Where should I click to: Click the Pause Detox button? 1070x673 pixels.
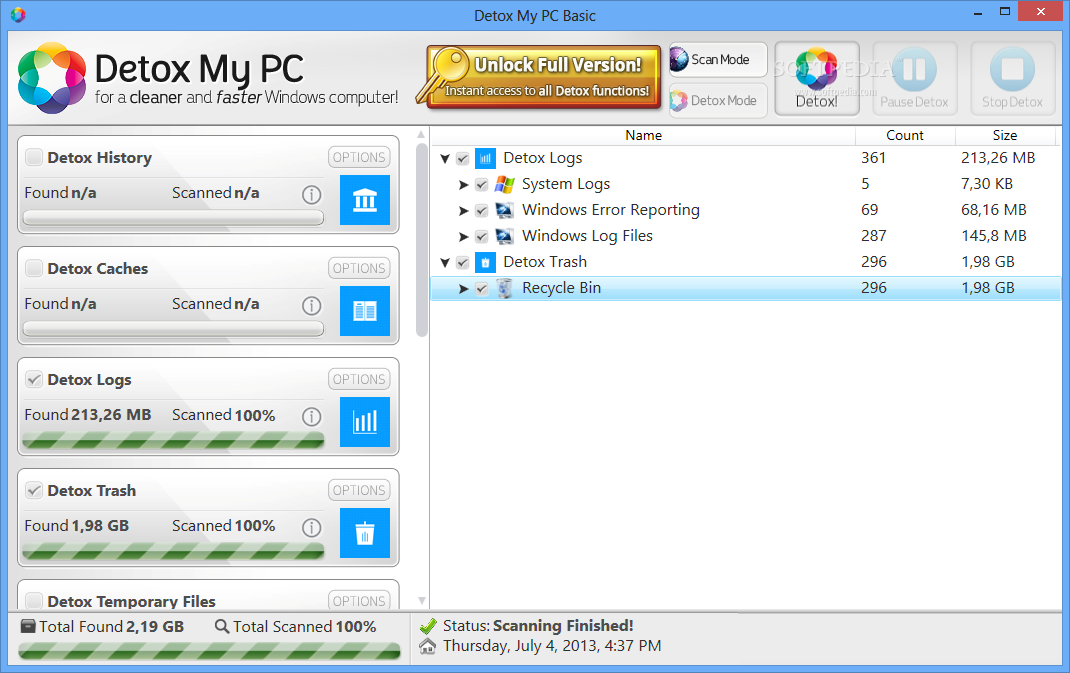point(914,78)
